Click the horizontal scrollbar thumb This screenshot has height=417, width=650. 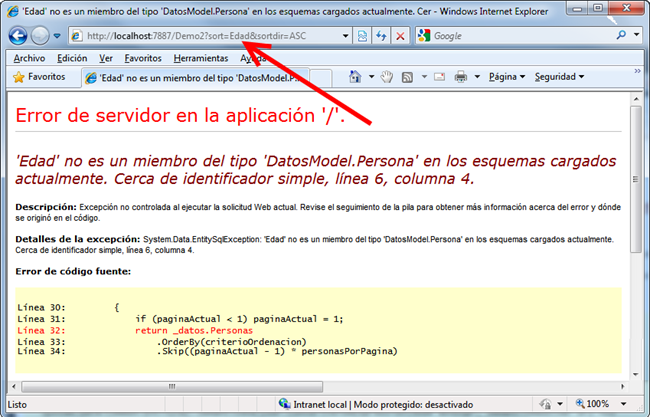coord(172,387)
